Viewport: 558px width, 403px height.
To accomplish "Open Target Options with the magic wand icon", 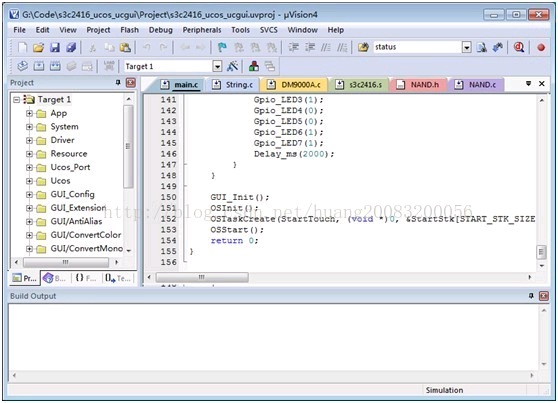I will [x=233, y=66].
